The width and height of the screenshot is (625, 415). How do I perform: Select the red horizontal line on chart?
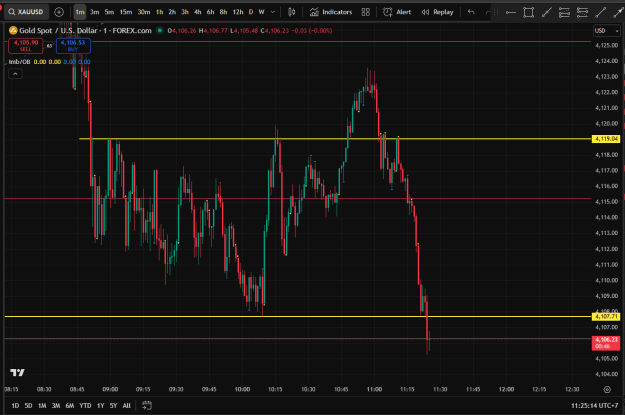coord(298,198)
